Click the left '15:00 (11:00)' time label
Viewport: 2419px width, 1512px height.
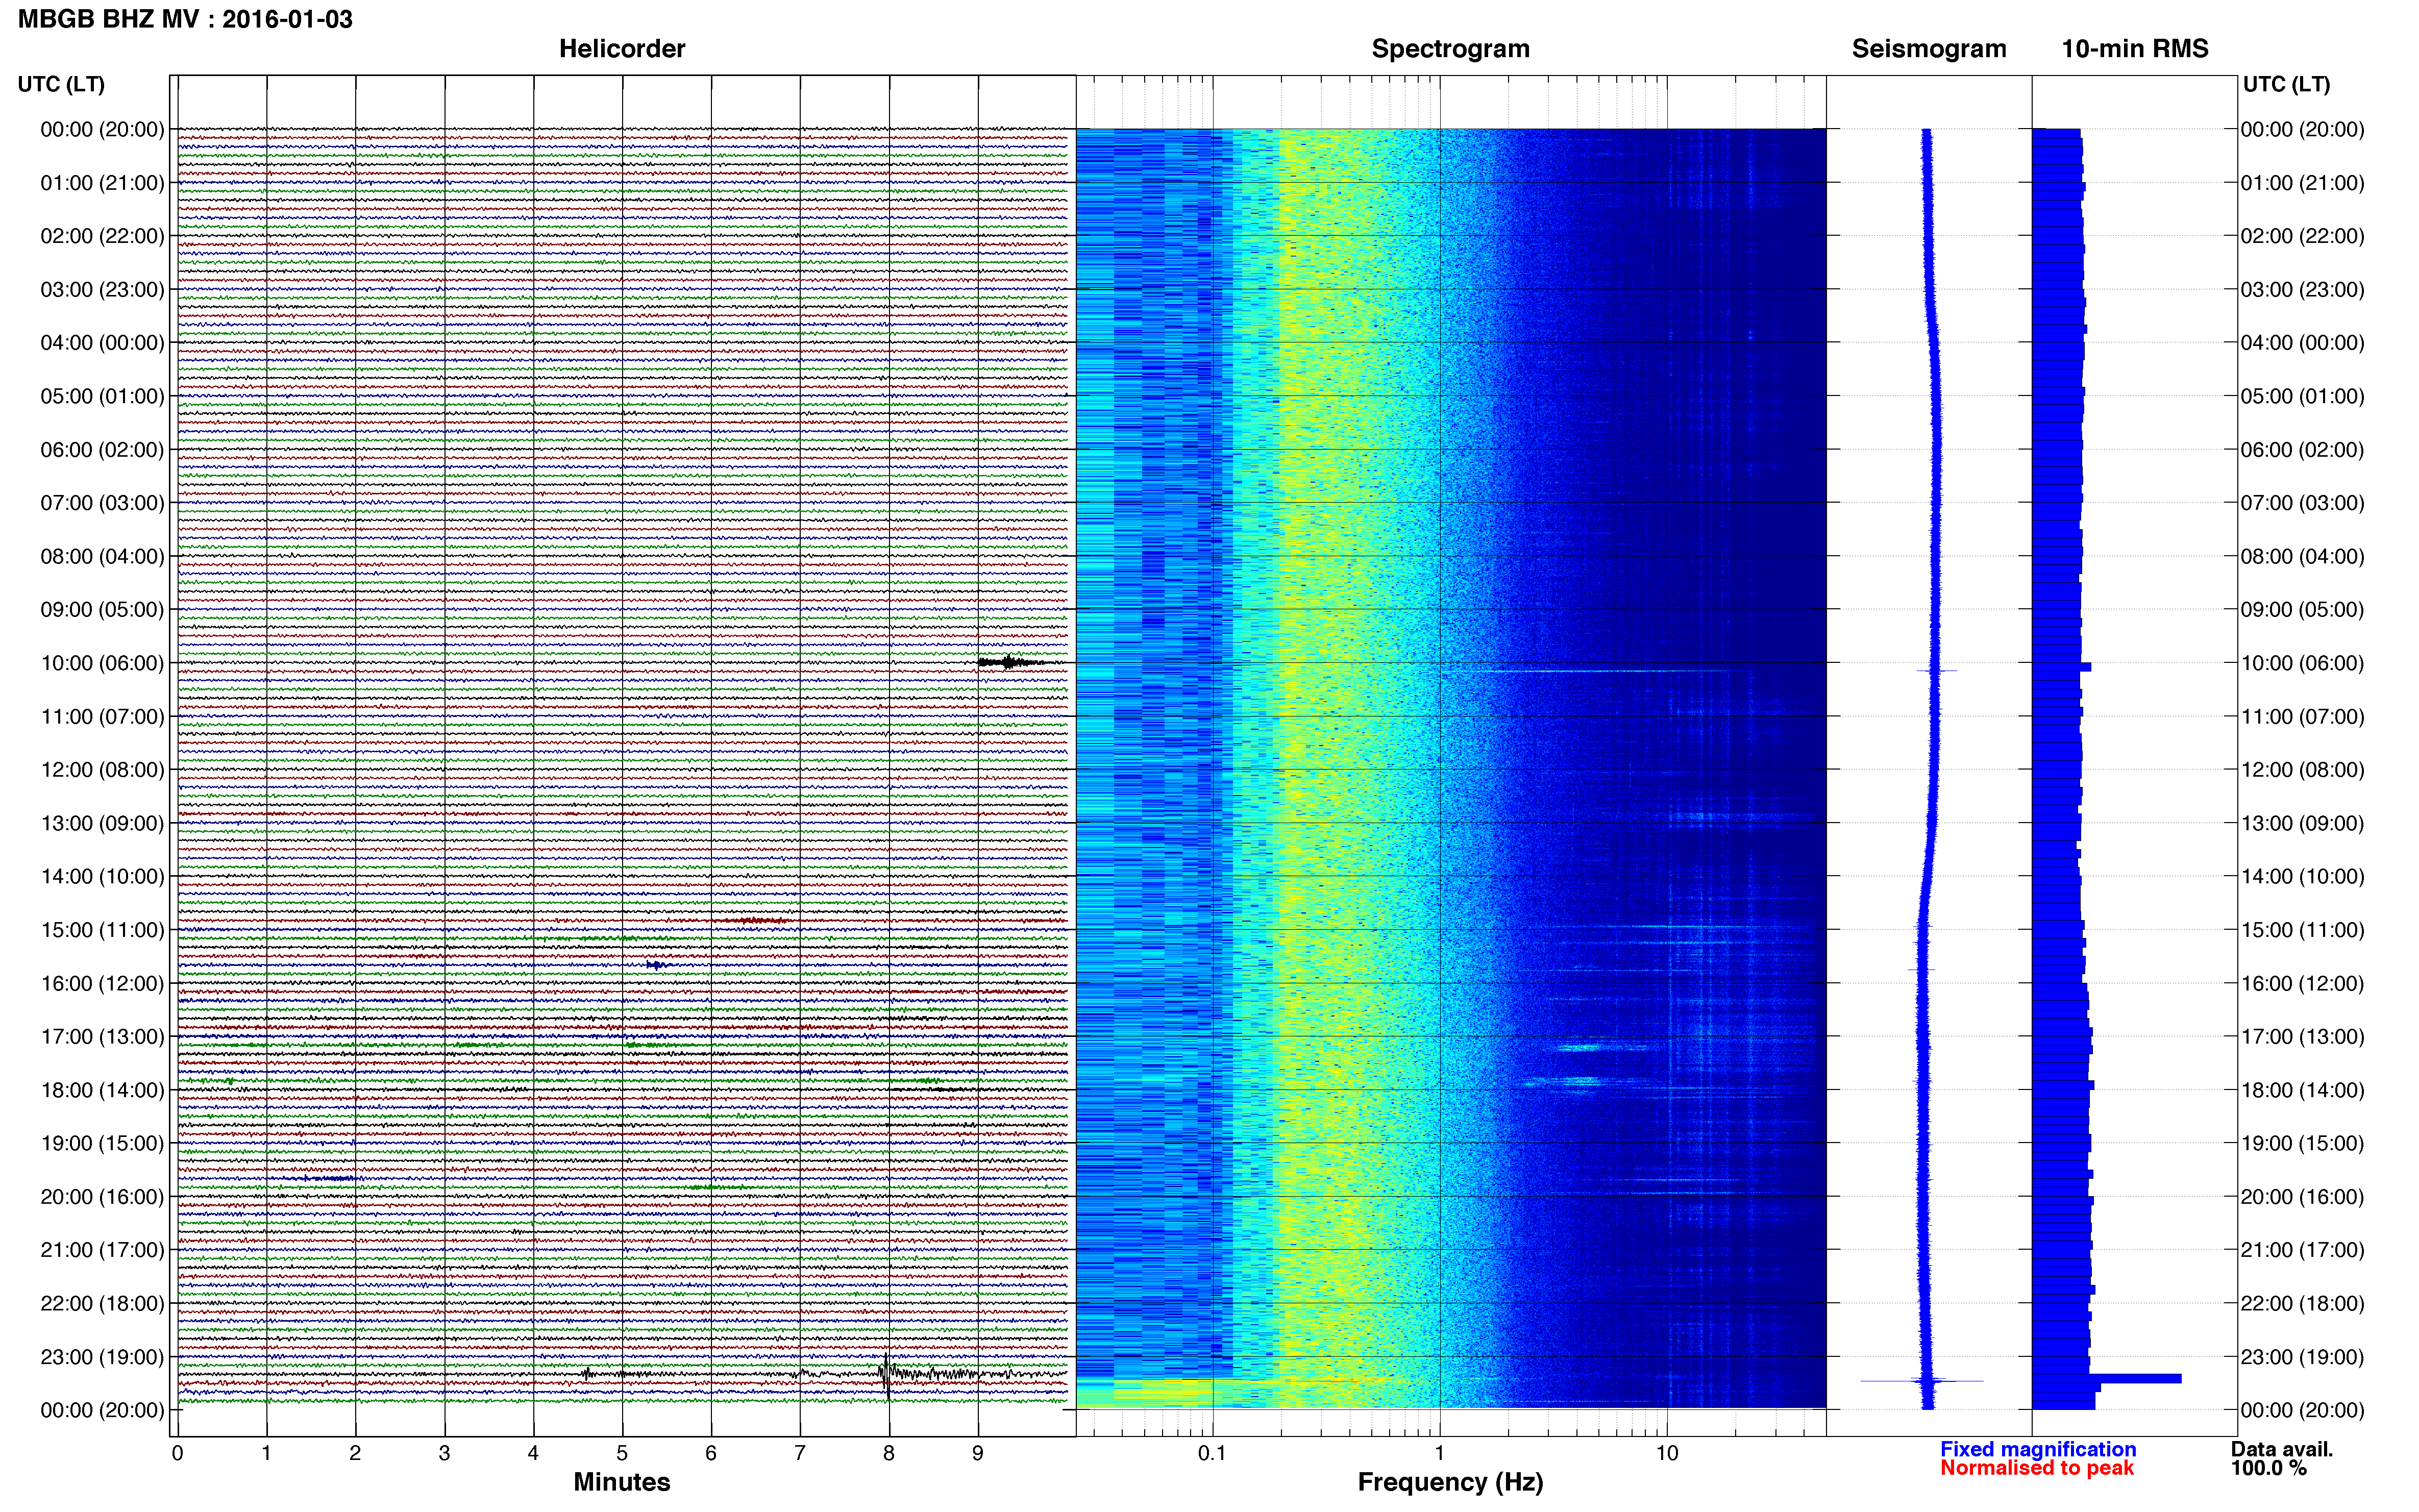[x=102, y=930]
